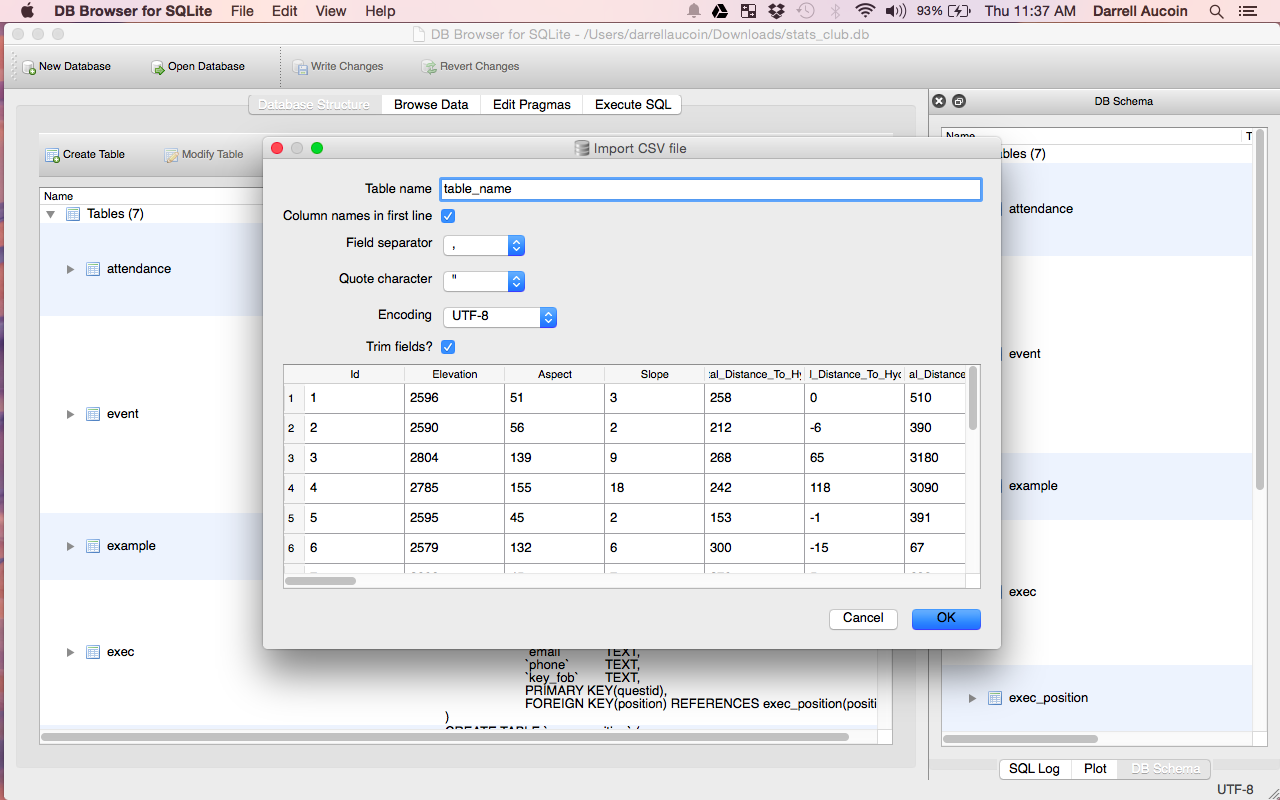This screenshot has height=800, width=1280.
Task: Undock the DB Schema panel via float icon
Action: coord(958,101)
